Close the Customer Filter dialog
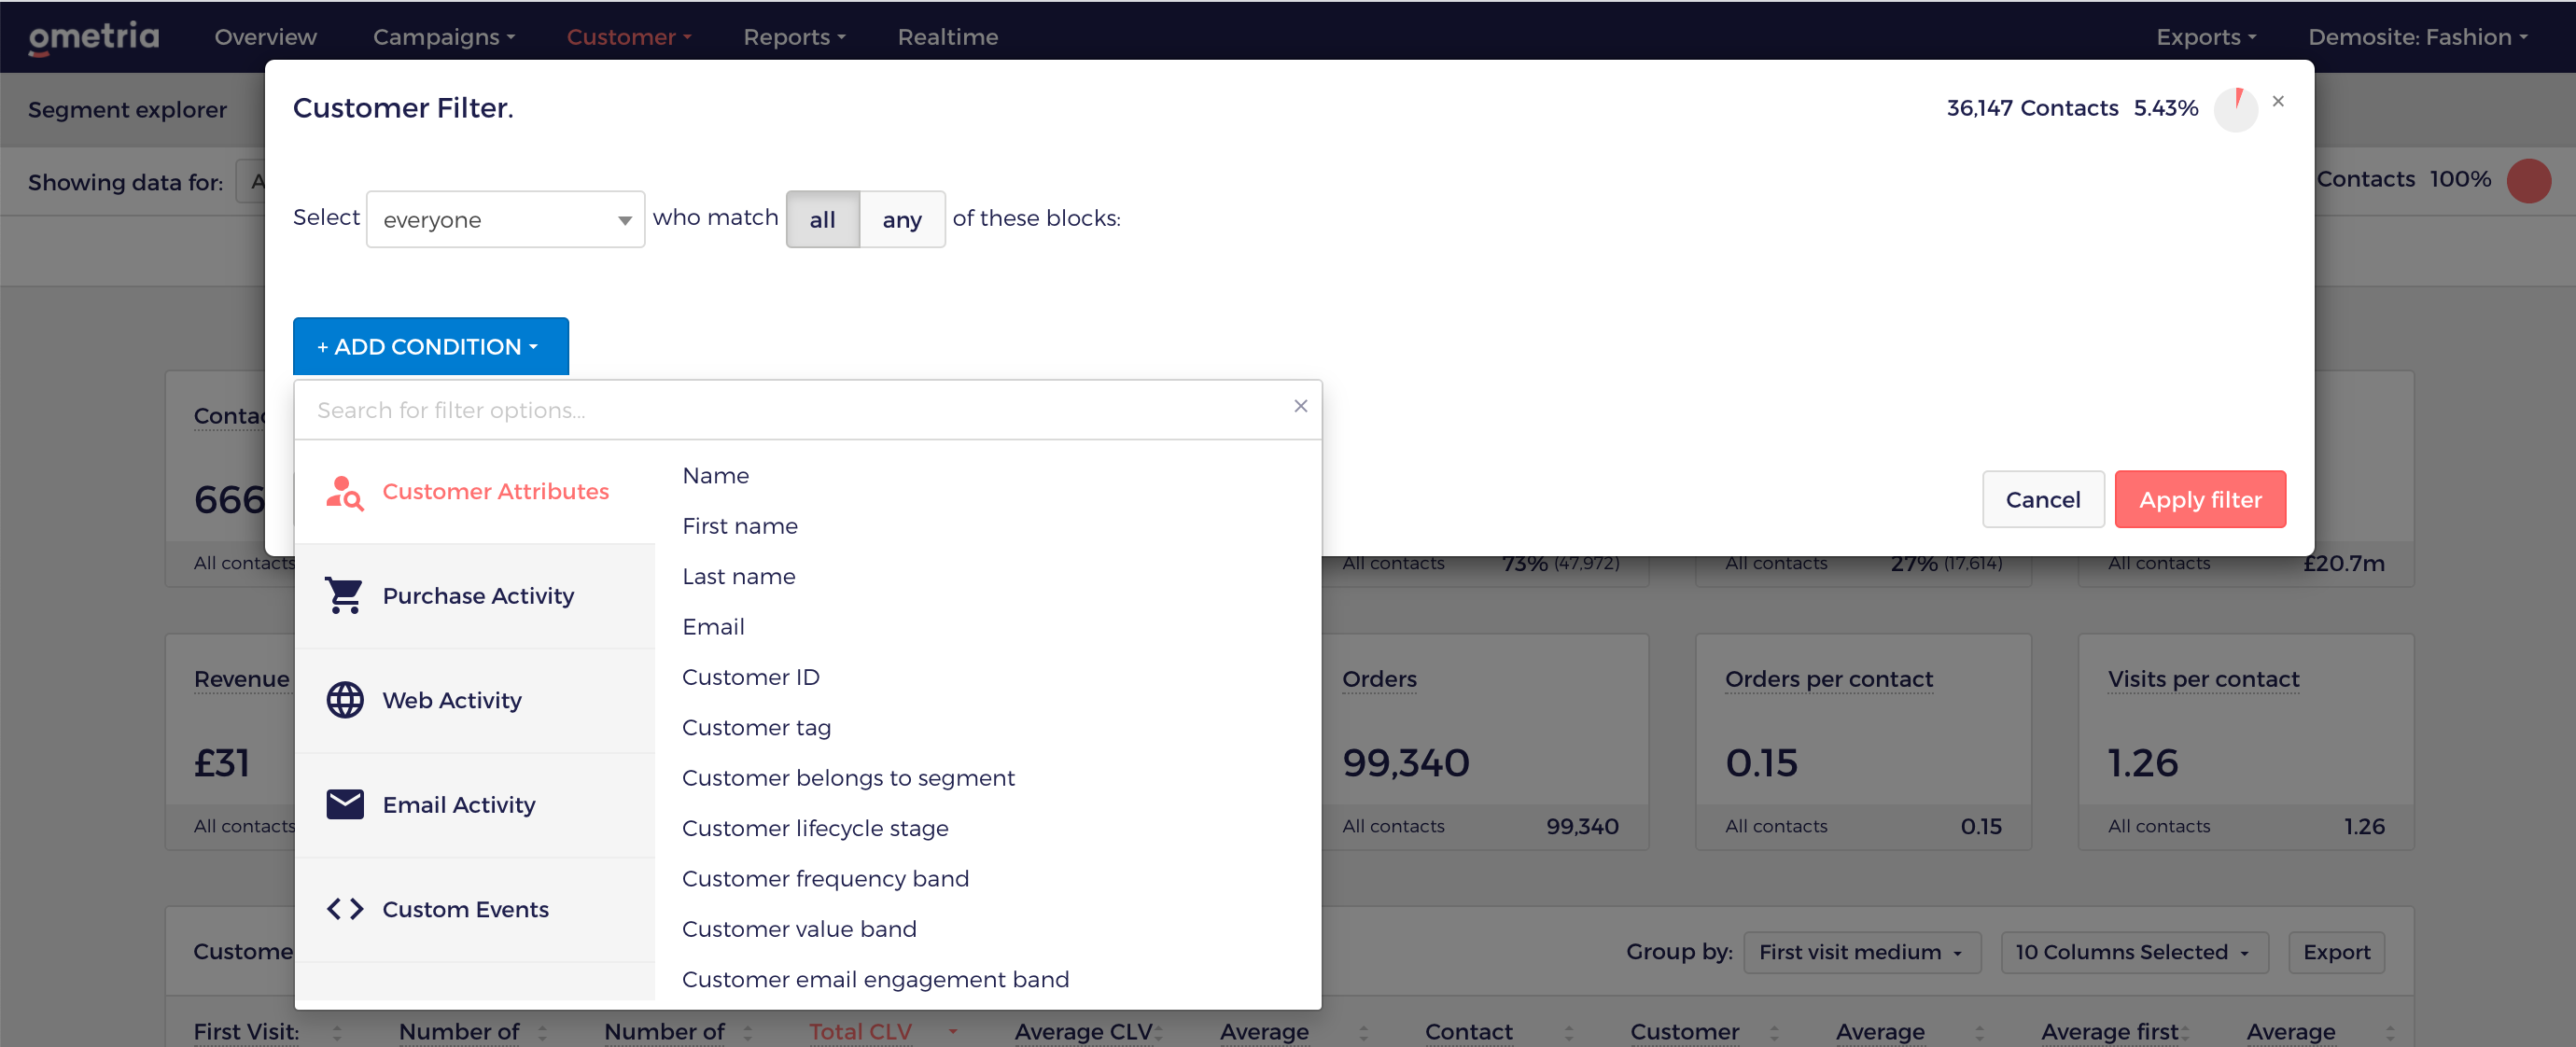The height and width of the screenshot is (1047, 2576). [2278, 101]
